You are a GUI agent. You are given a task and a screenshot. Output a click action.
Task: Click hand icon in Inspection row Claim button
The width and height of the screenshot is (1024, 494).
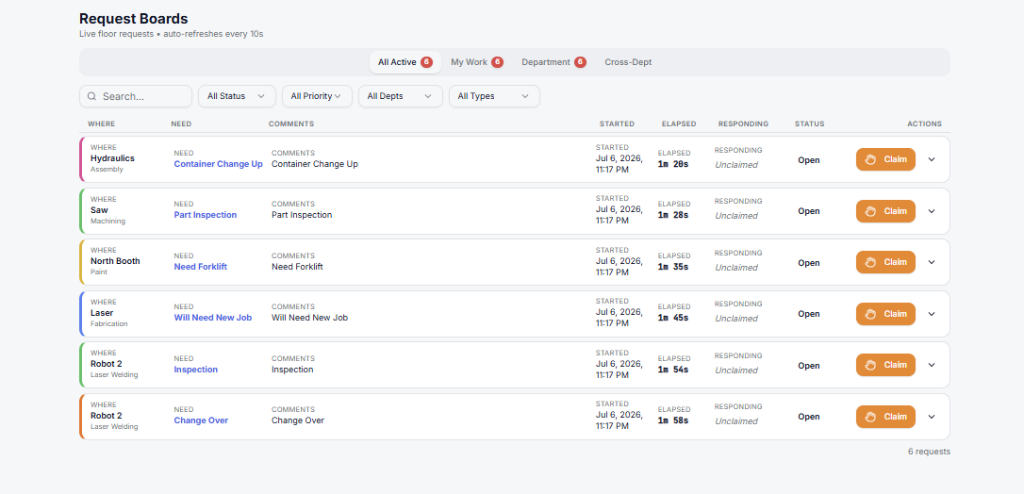pos(870,365)
